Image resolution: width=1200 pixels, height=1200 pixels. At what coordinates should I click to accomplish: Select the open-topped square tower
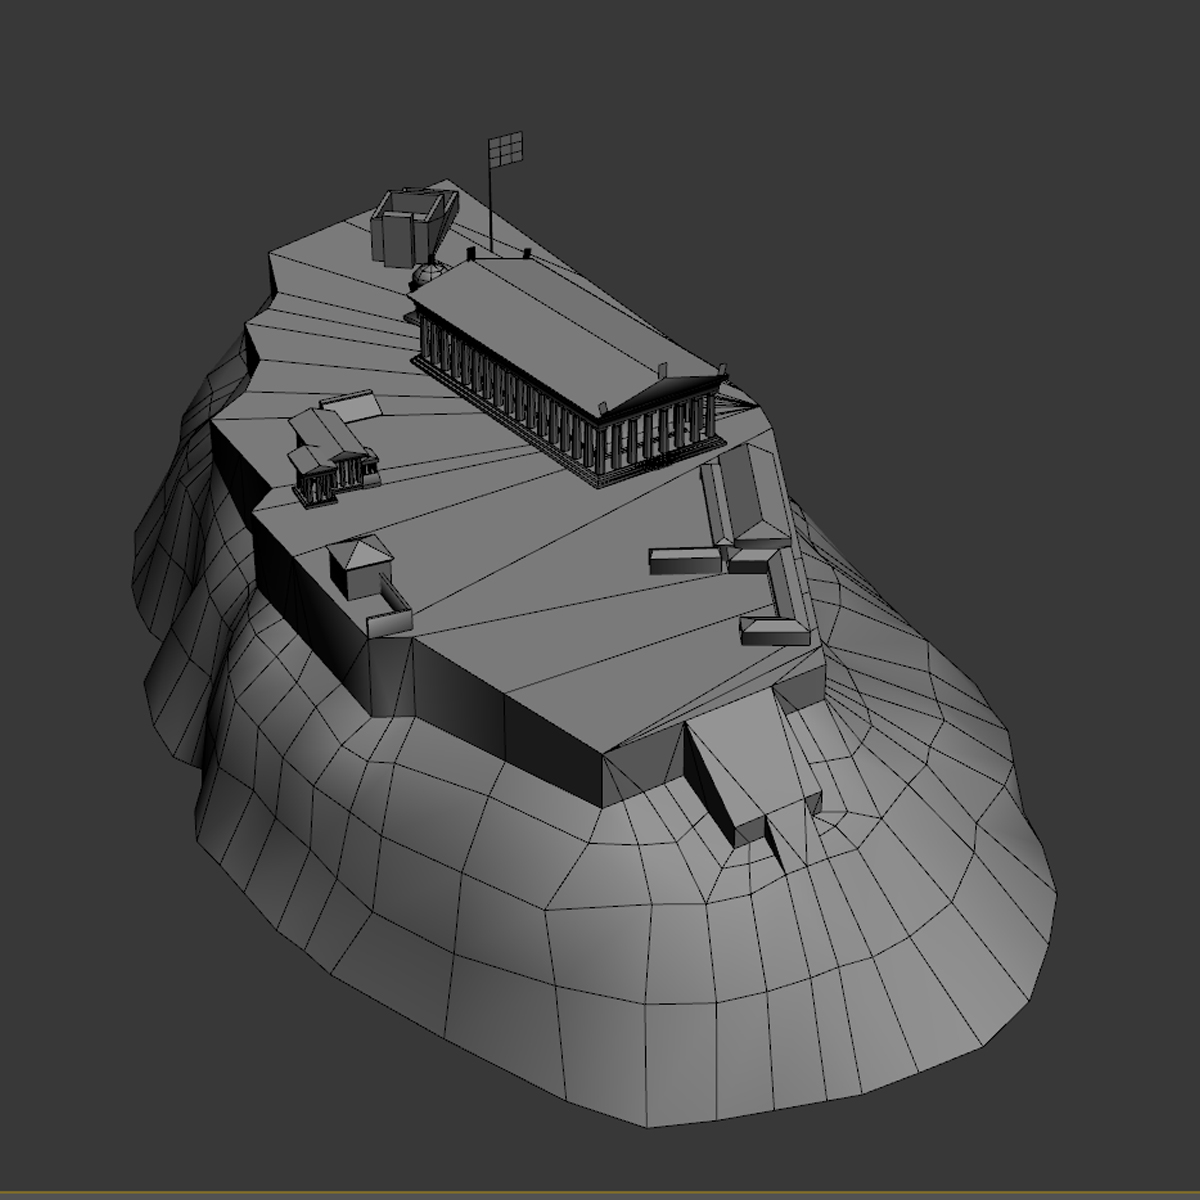click(x=412, y=226)
